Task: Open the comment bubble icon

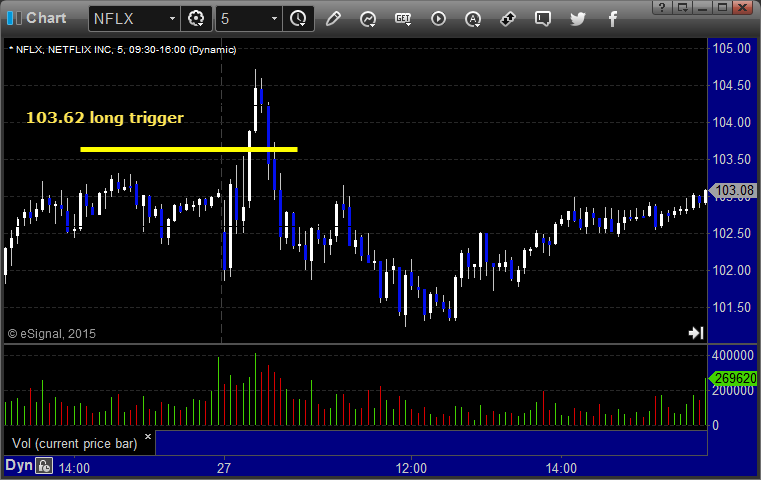Action: 543,19
